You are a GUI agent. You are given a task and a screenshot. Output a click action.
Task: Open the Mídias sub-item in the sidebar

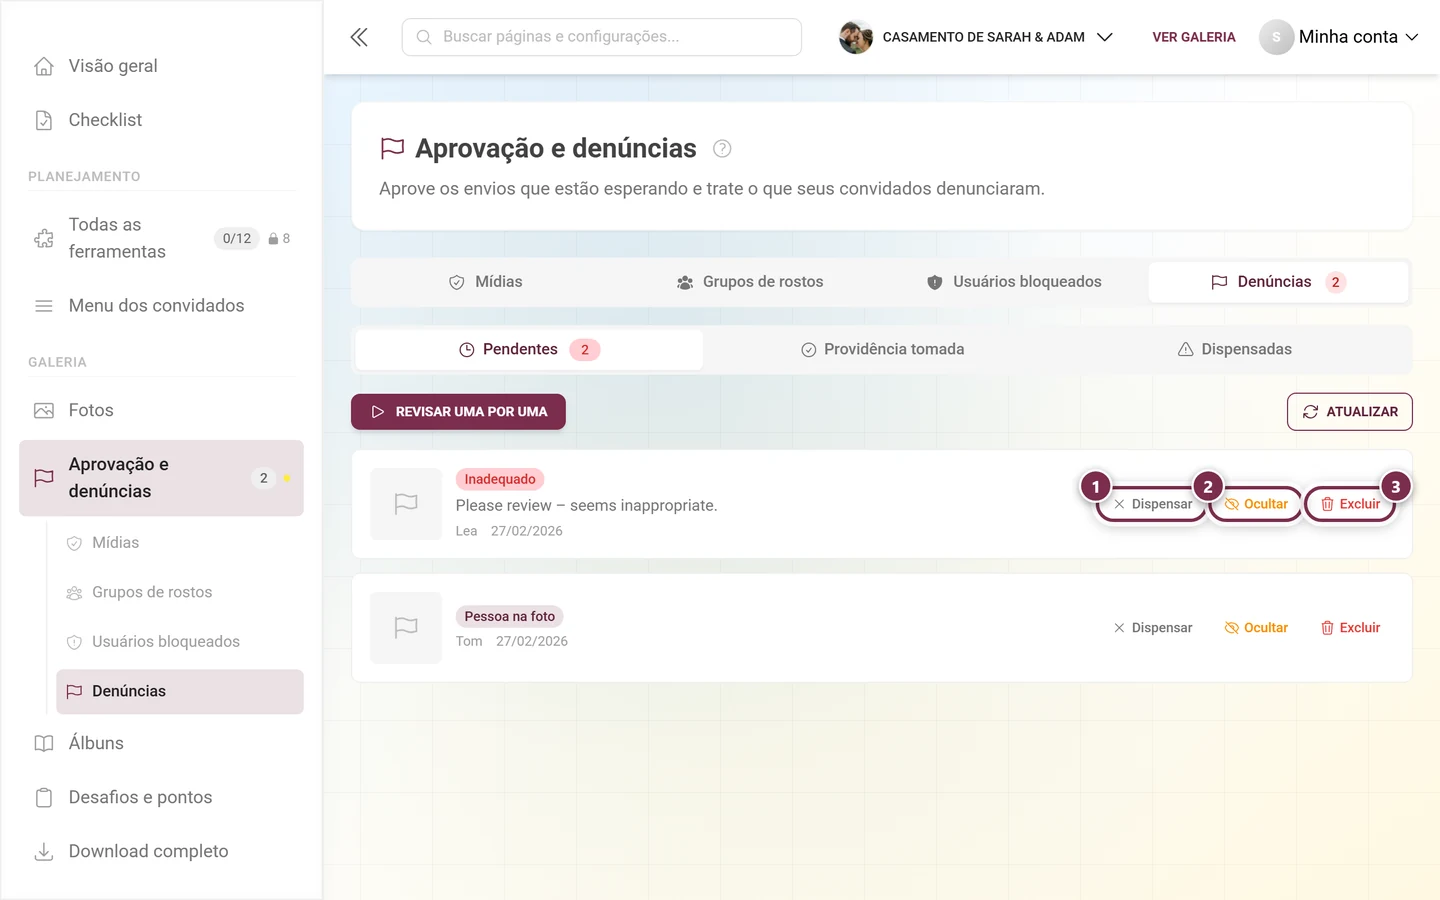(x=180, y=543)
